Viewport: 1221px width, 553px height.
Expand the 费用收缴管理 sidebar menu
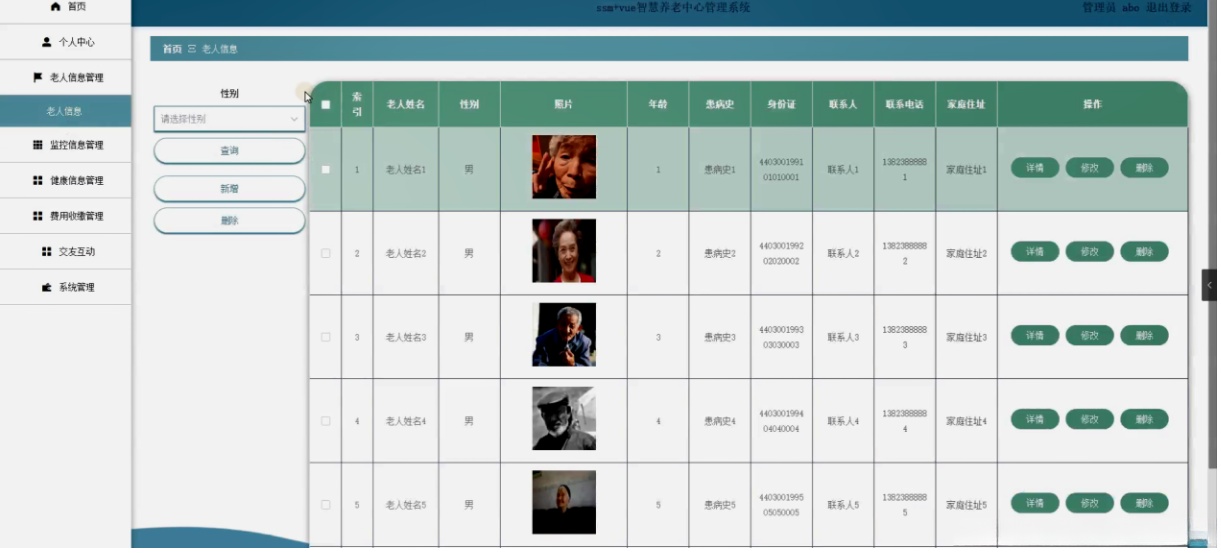pyautogui.click(x=66, y=216)
